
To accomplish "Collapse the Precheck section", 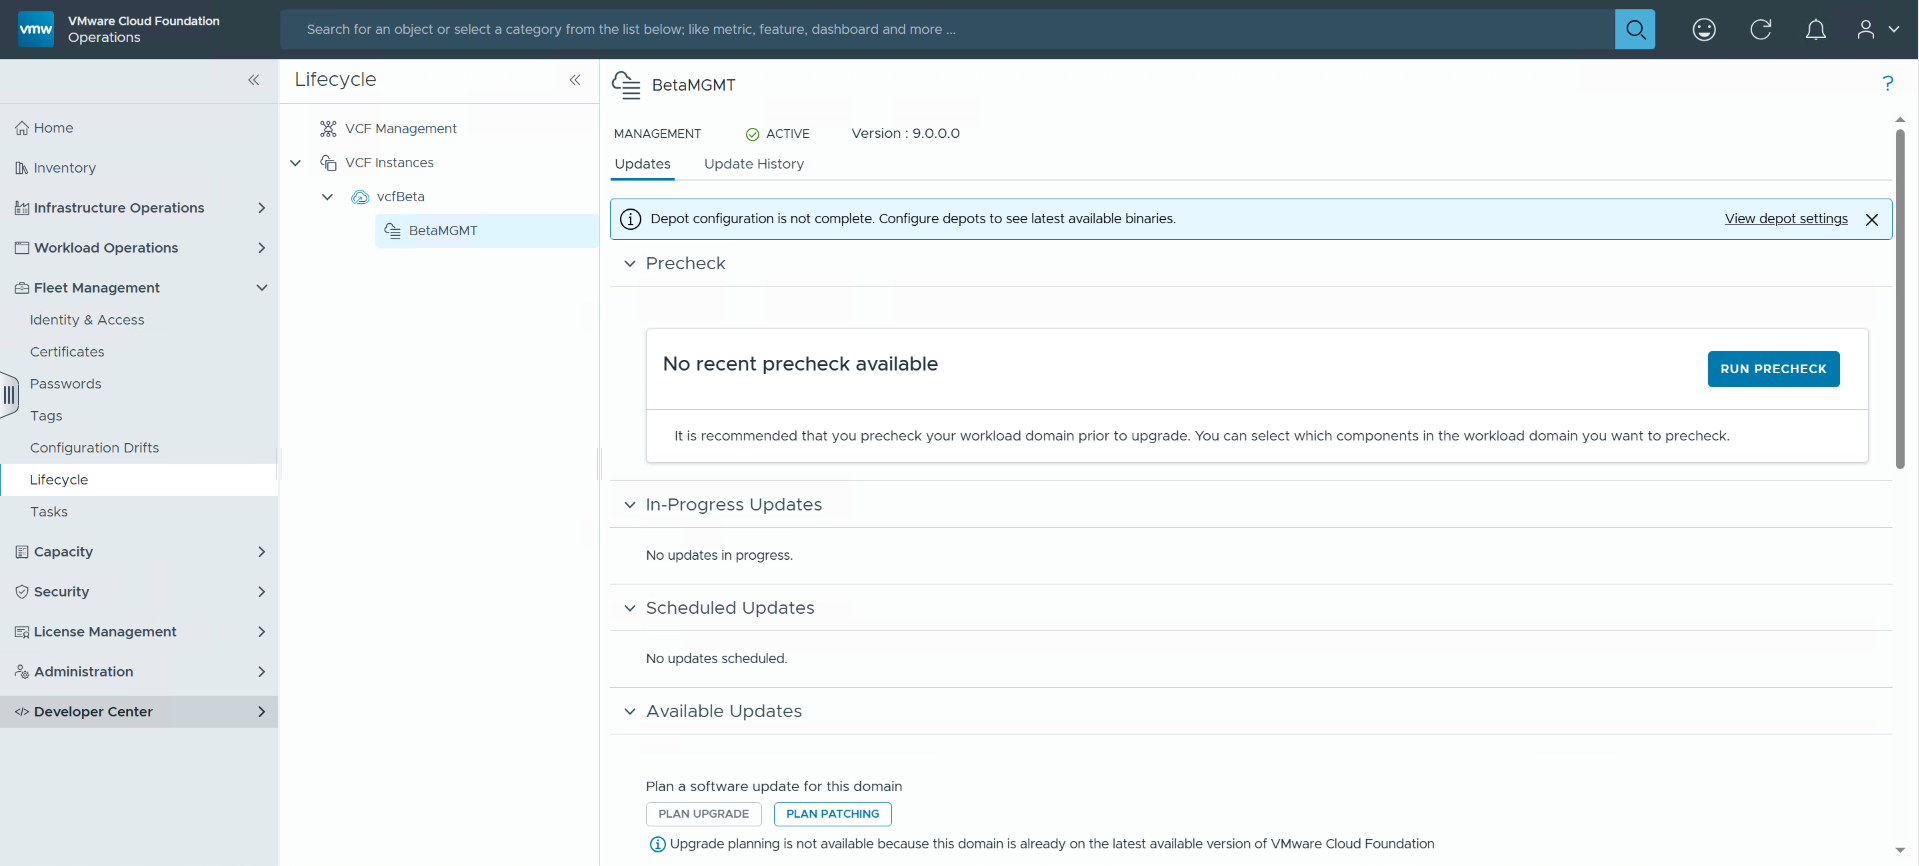I will tap(630, 264).
